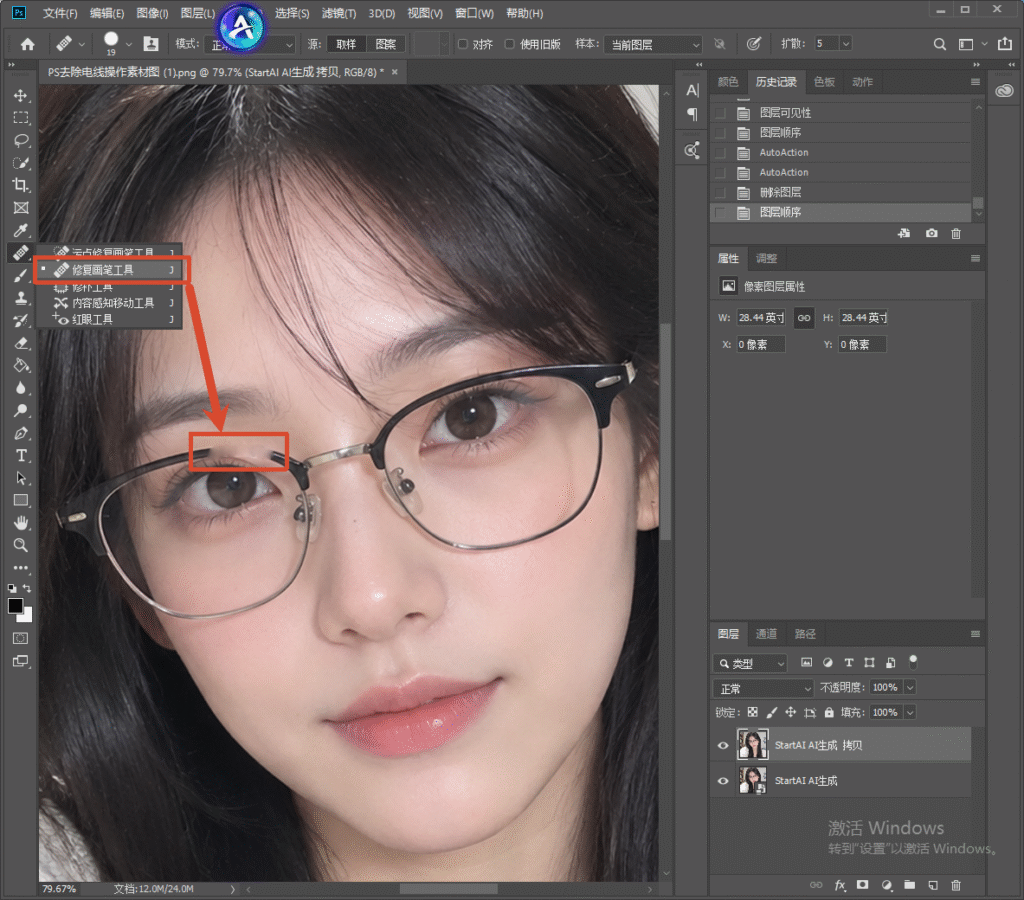Image resolution: width=1024 pixels, height=900 pixels.
Task: Select the Brush tool in toolbar
Action: 21,276
